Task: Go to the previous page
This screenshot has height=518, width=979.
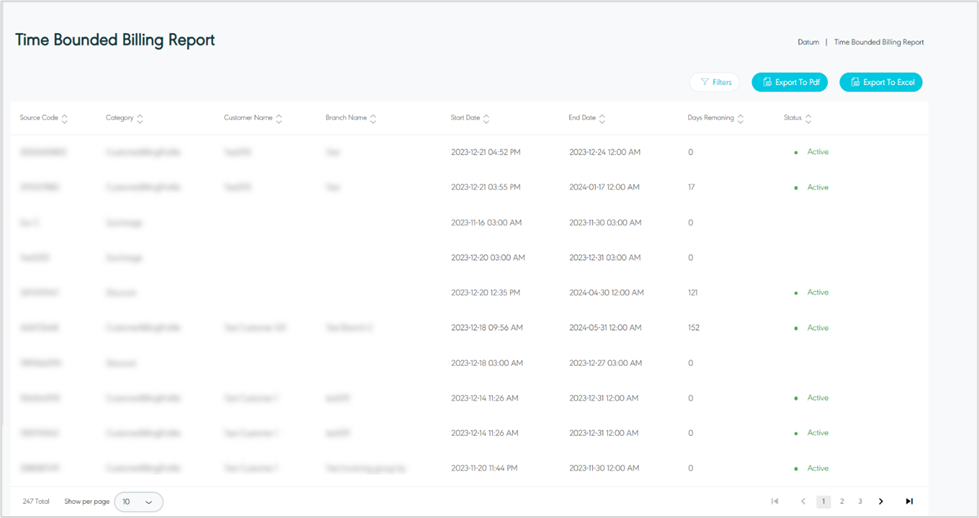Action: click(x=803, y=501)
